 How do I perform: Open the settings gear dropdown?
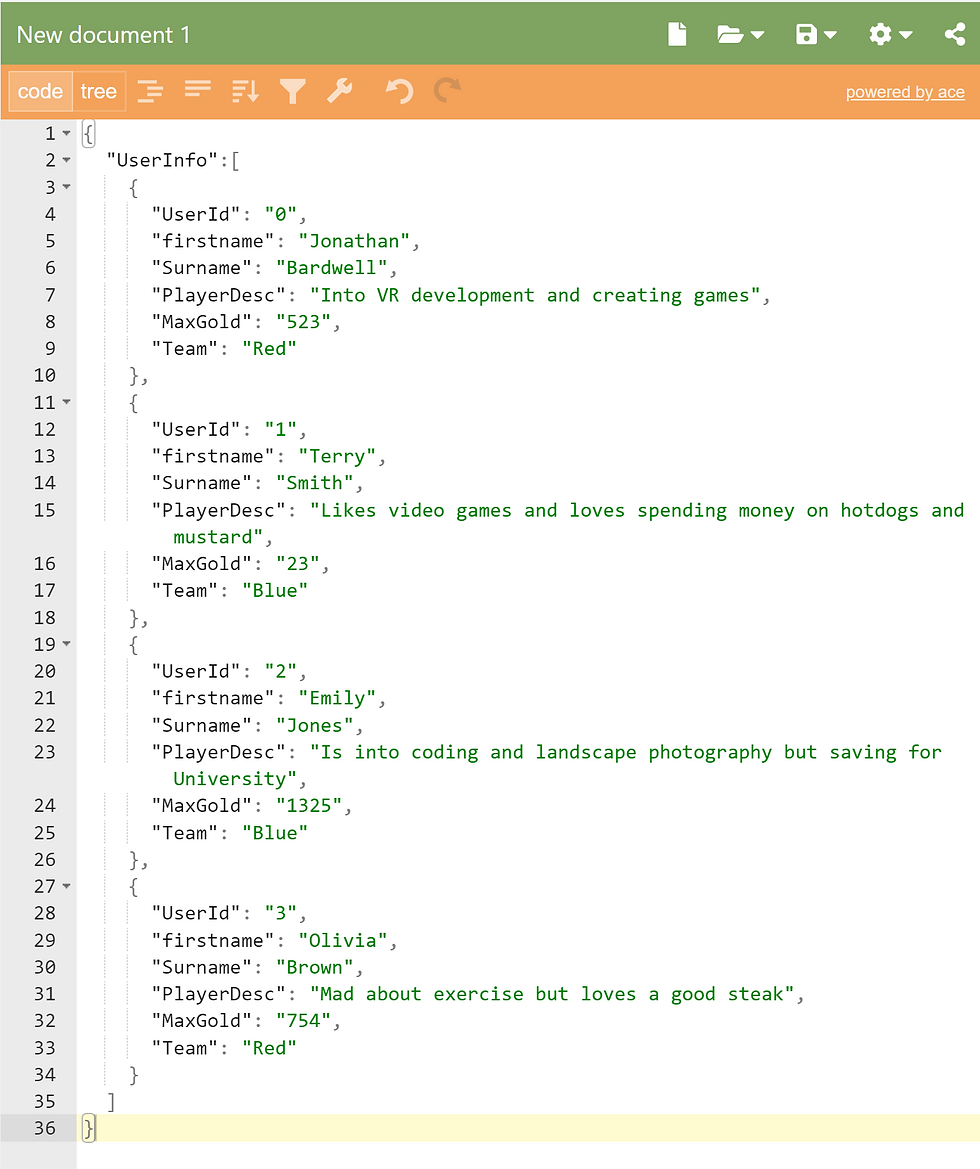891,34
